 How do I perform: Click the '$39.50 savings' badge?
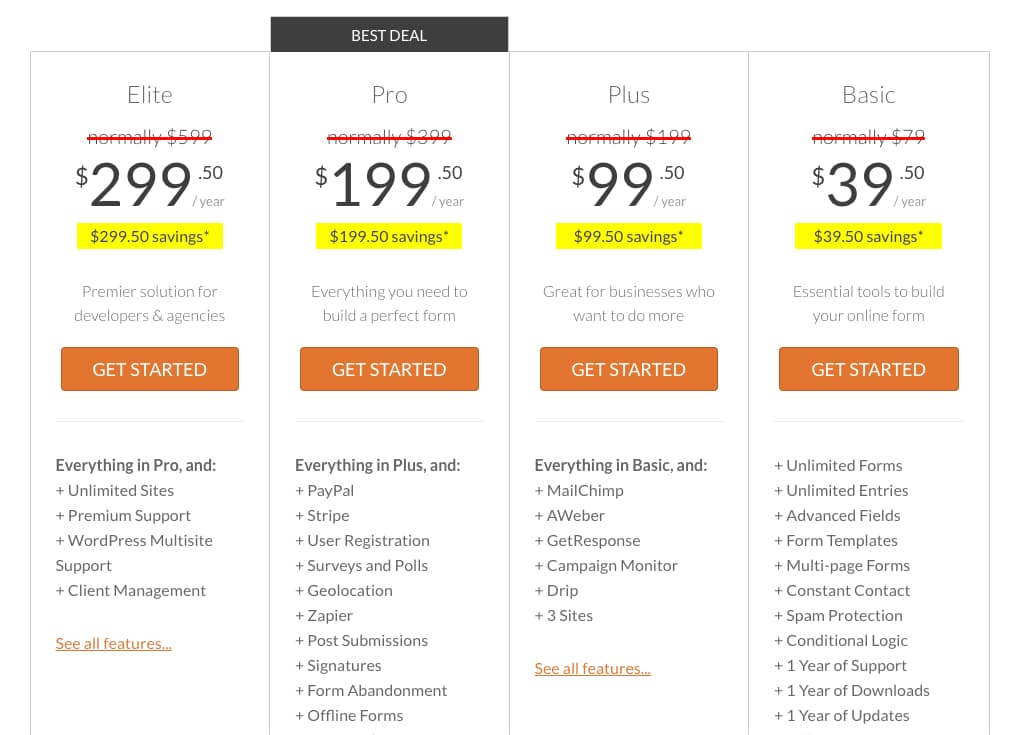pos(868,236)
